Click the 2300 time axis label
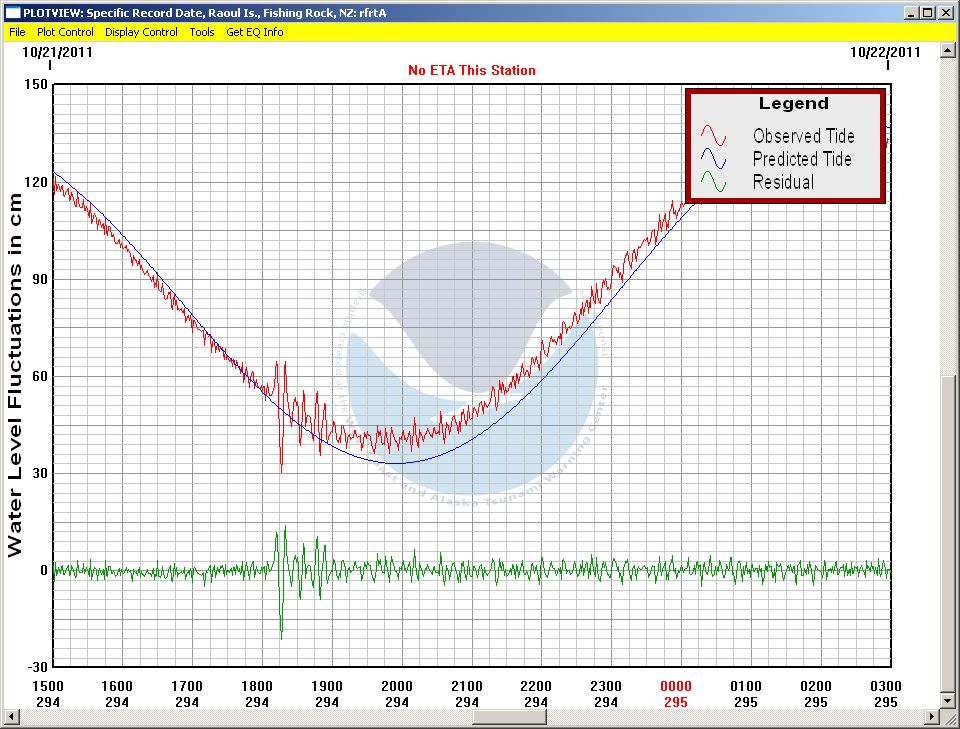The width and height of the screenshot is (960, 729). 606,686
